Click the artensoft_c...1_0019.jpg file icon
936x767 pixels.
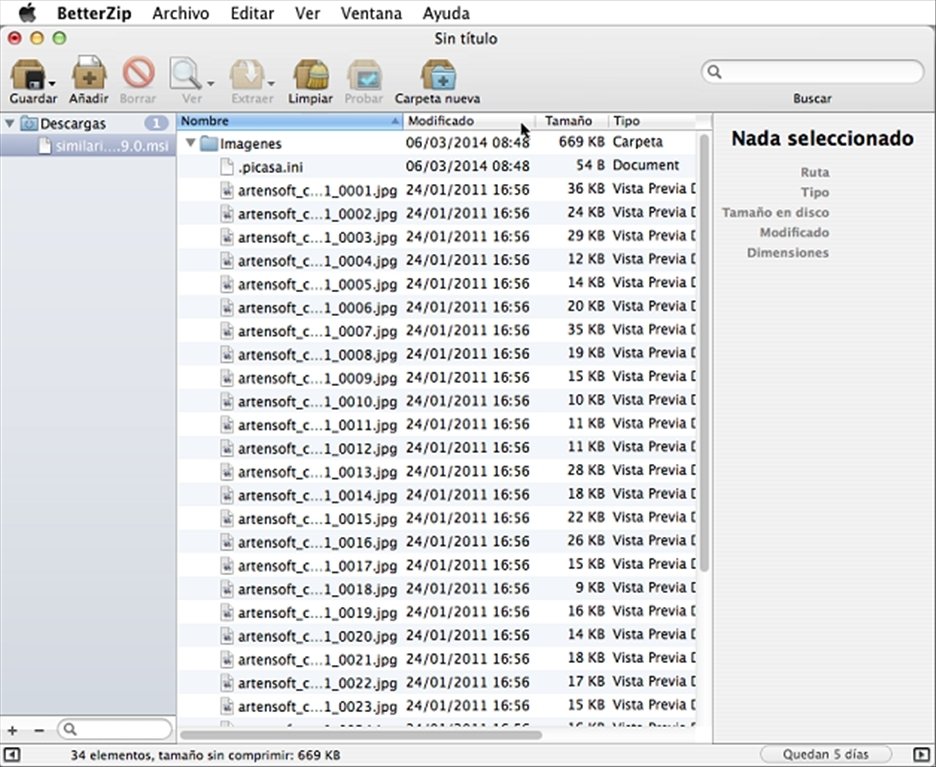(x=227, y=612)
